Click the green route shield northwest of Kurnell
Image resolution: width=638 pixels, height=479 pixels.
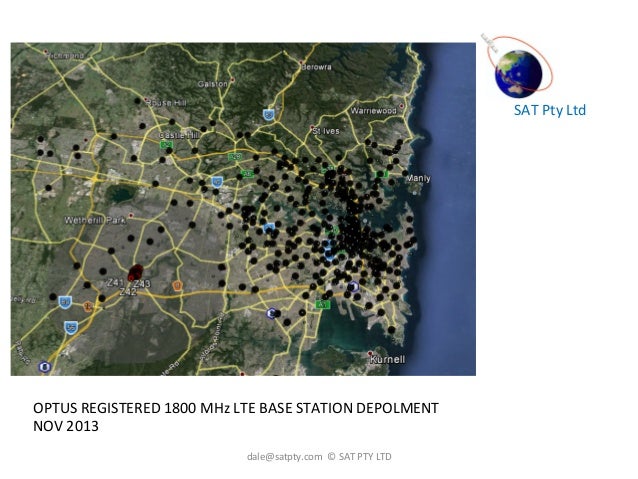point(322,304)
